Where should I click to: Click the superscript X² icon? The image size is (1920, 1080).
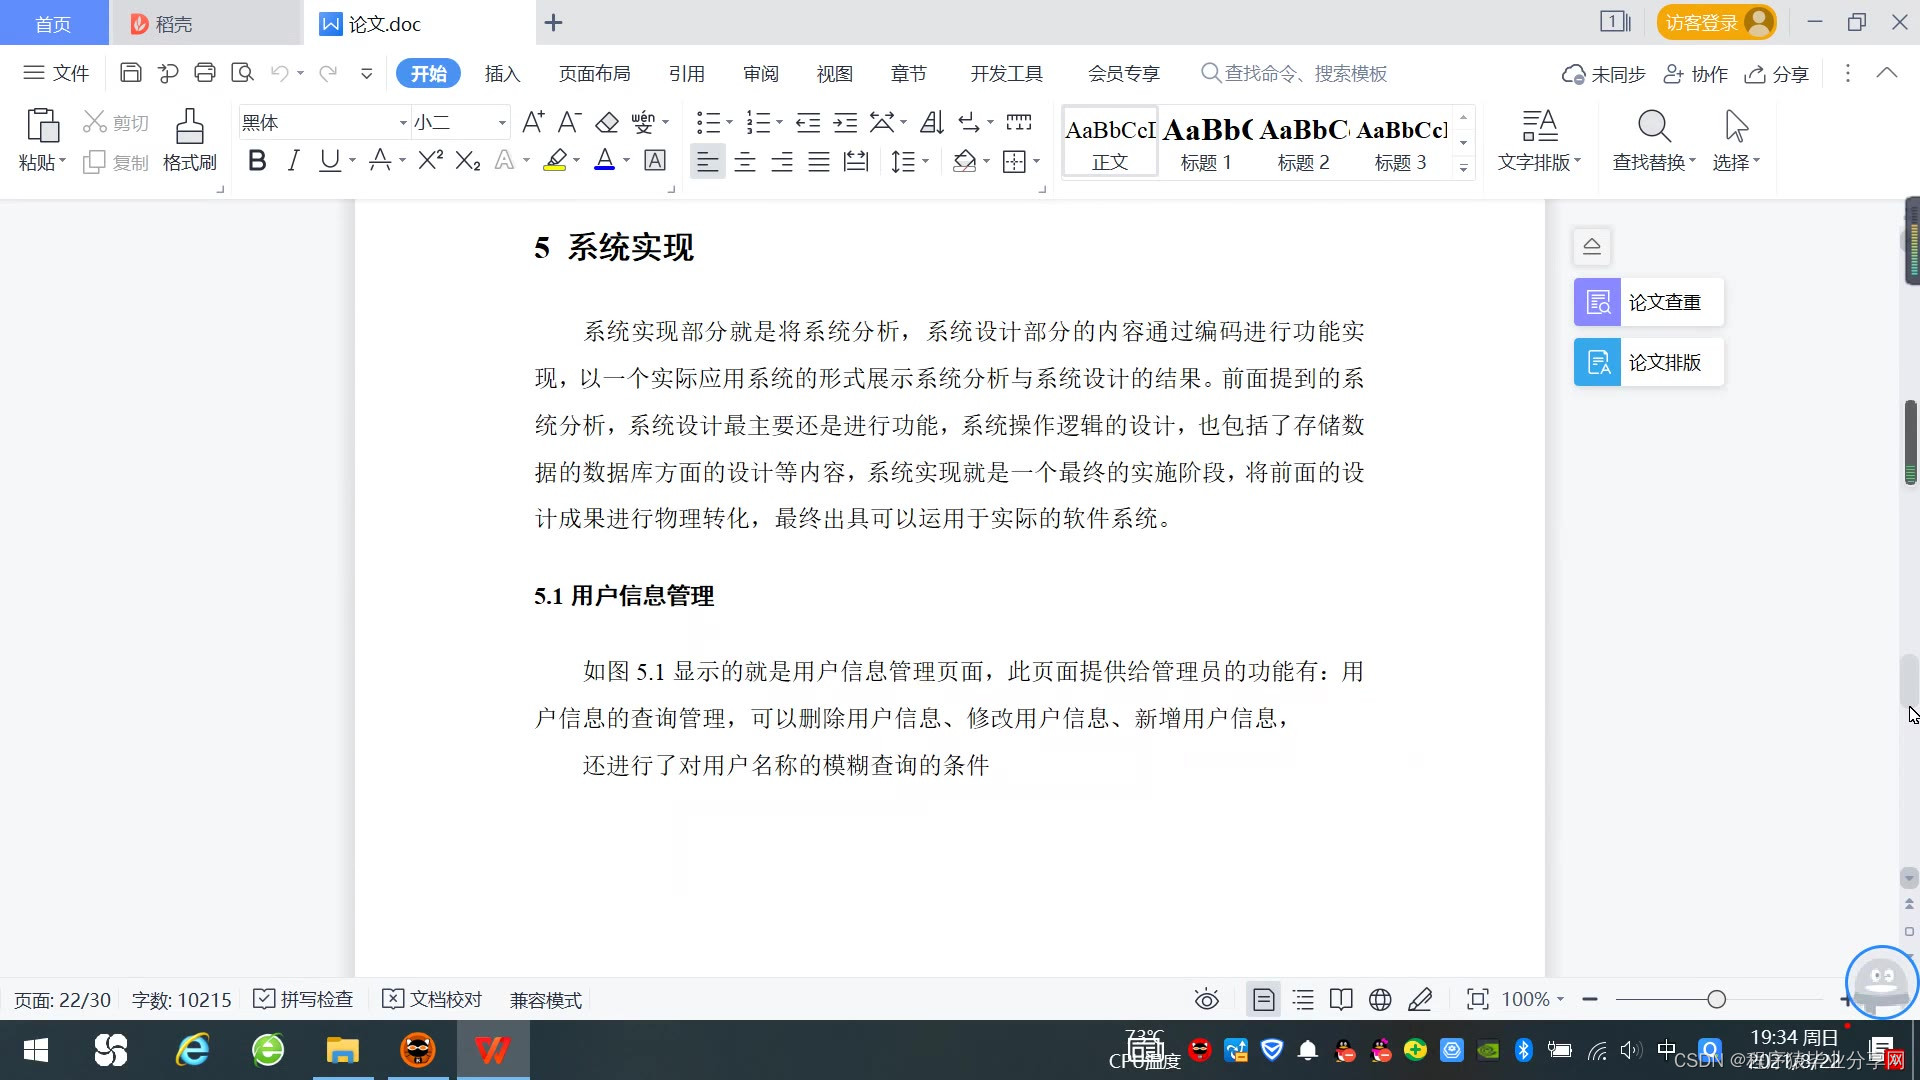coord(430,161)
